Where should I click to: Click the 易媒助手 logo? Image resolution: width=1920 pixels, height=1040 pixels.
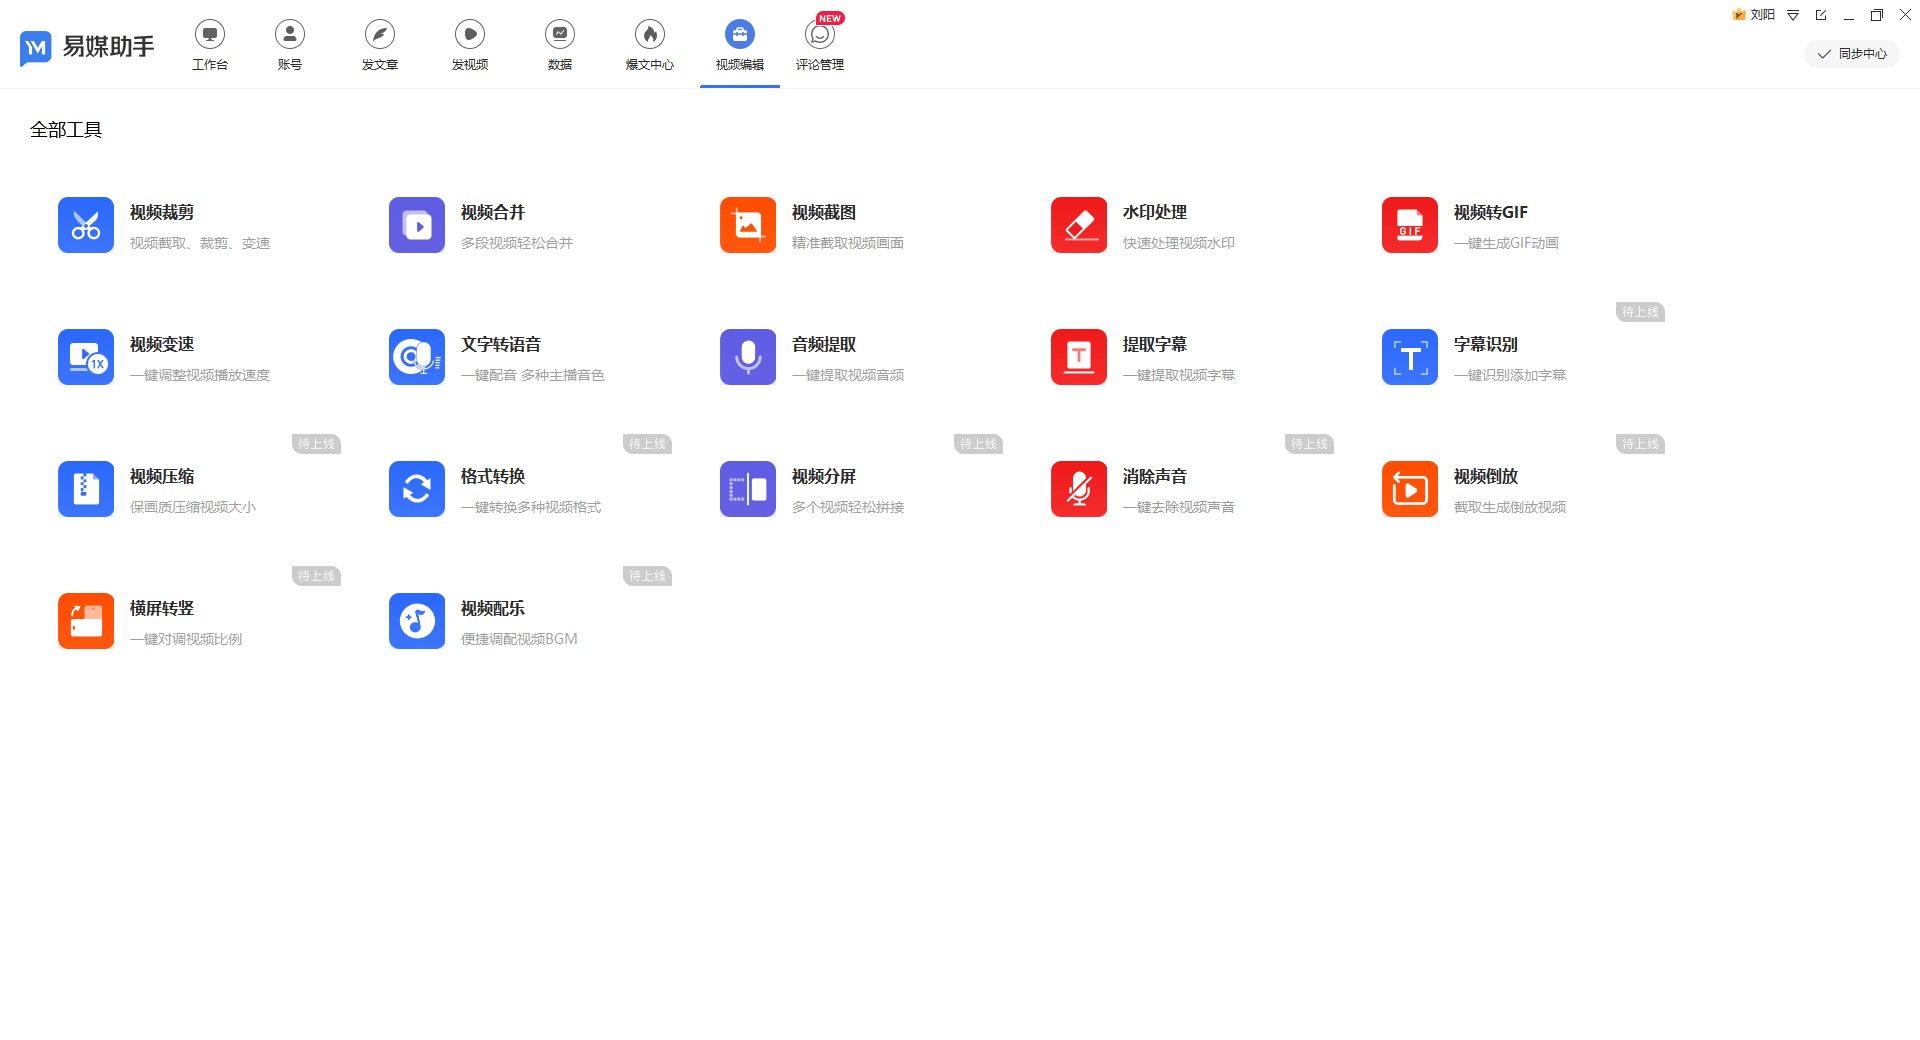click(87, 47)
